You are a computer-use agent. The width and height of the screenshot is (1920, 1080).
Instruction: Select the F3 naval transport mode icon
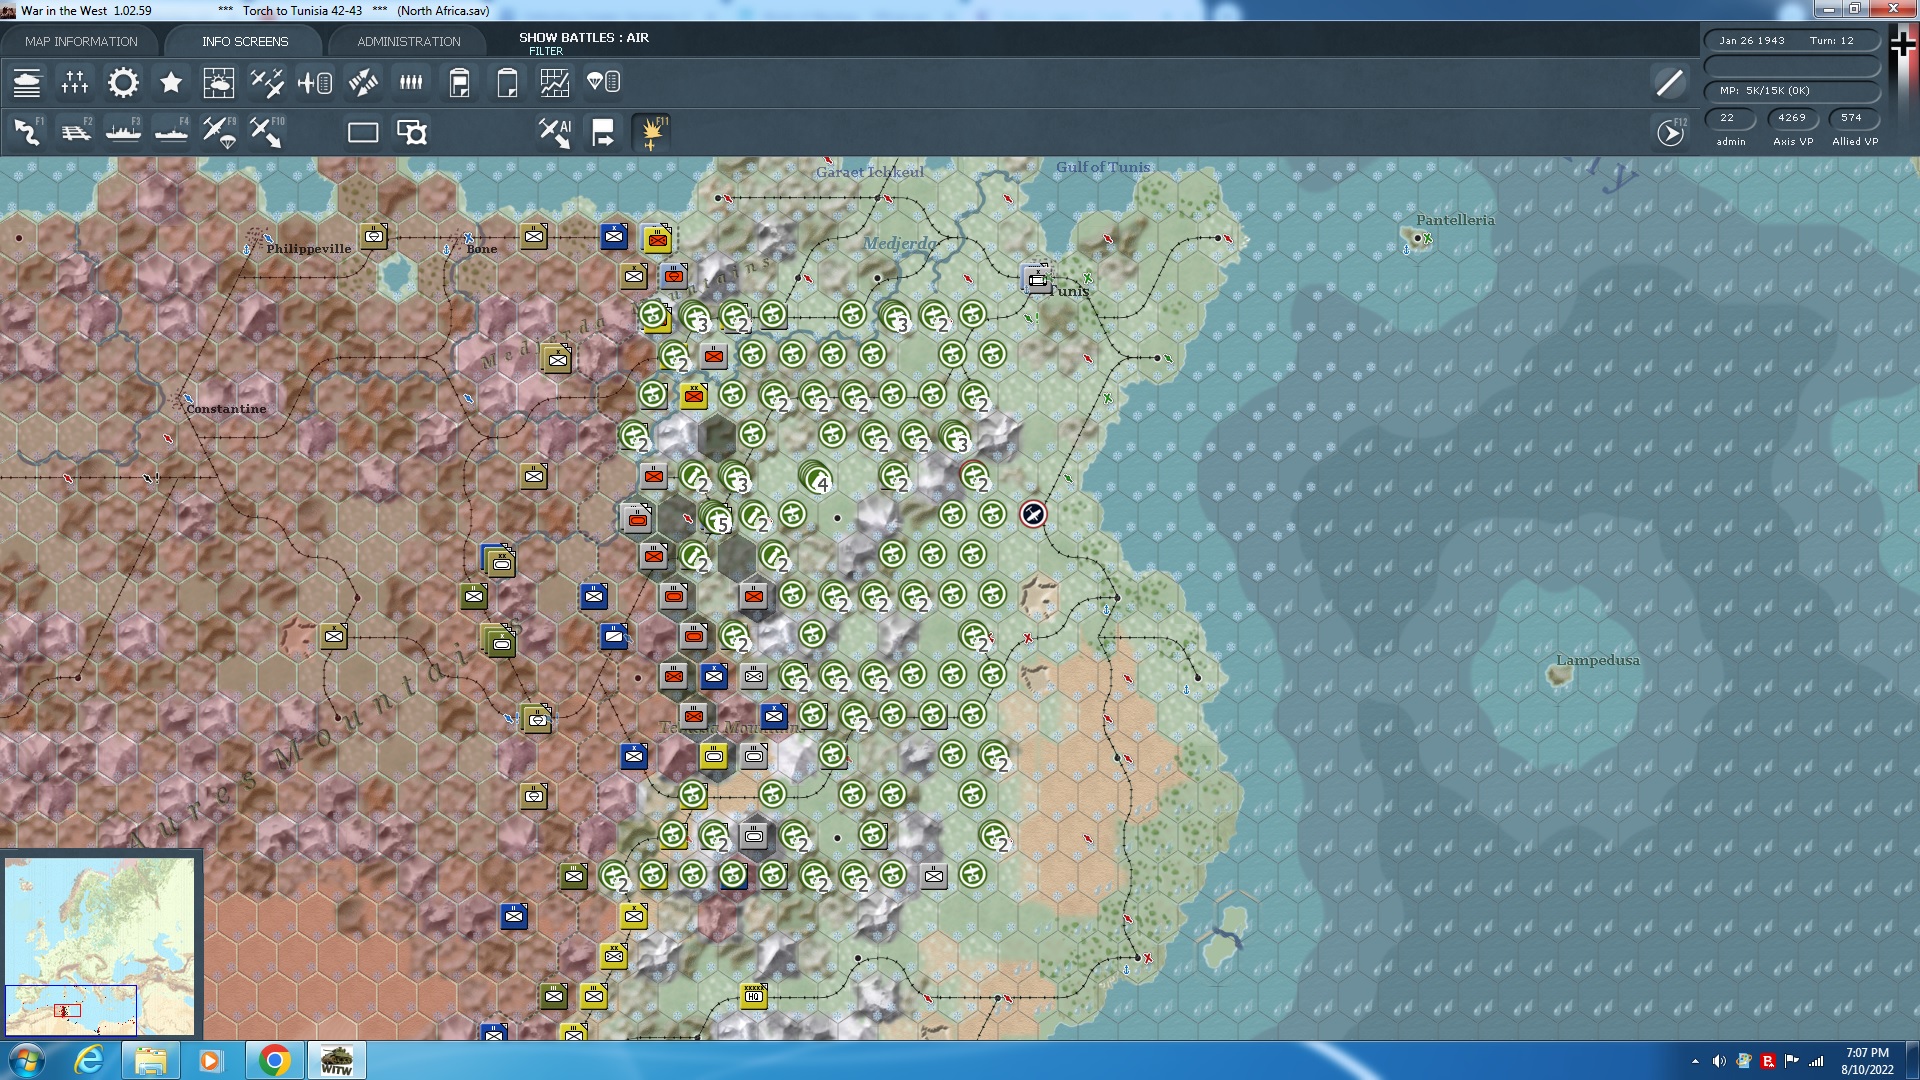pos(123,132)
